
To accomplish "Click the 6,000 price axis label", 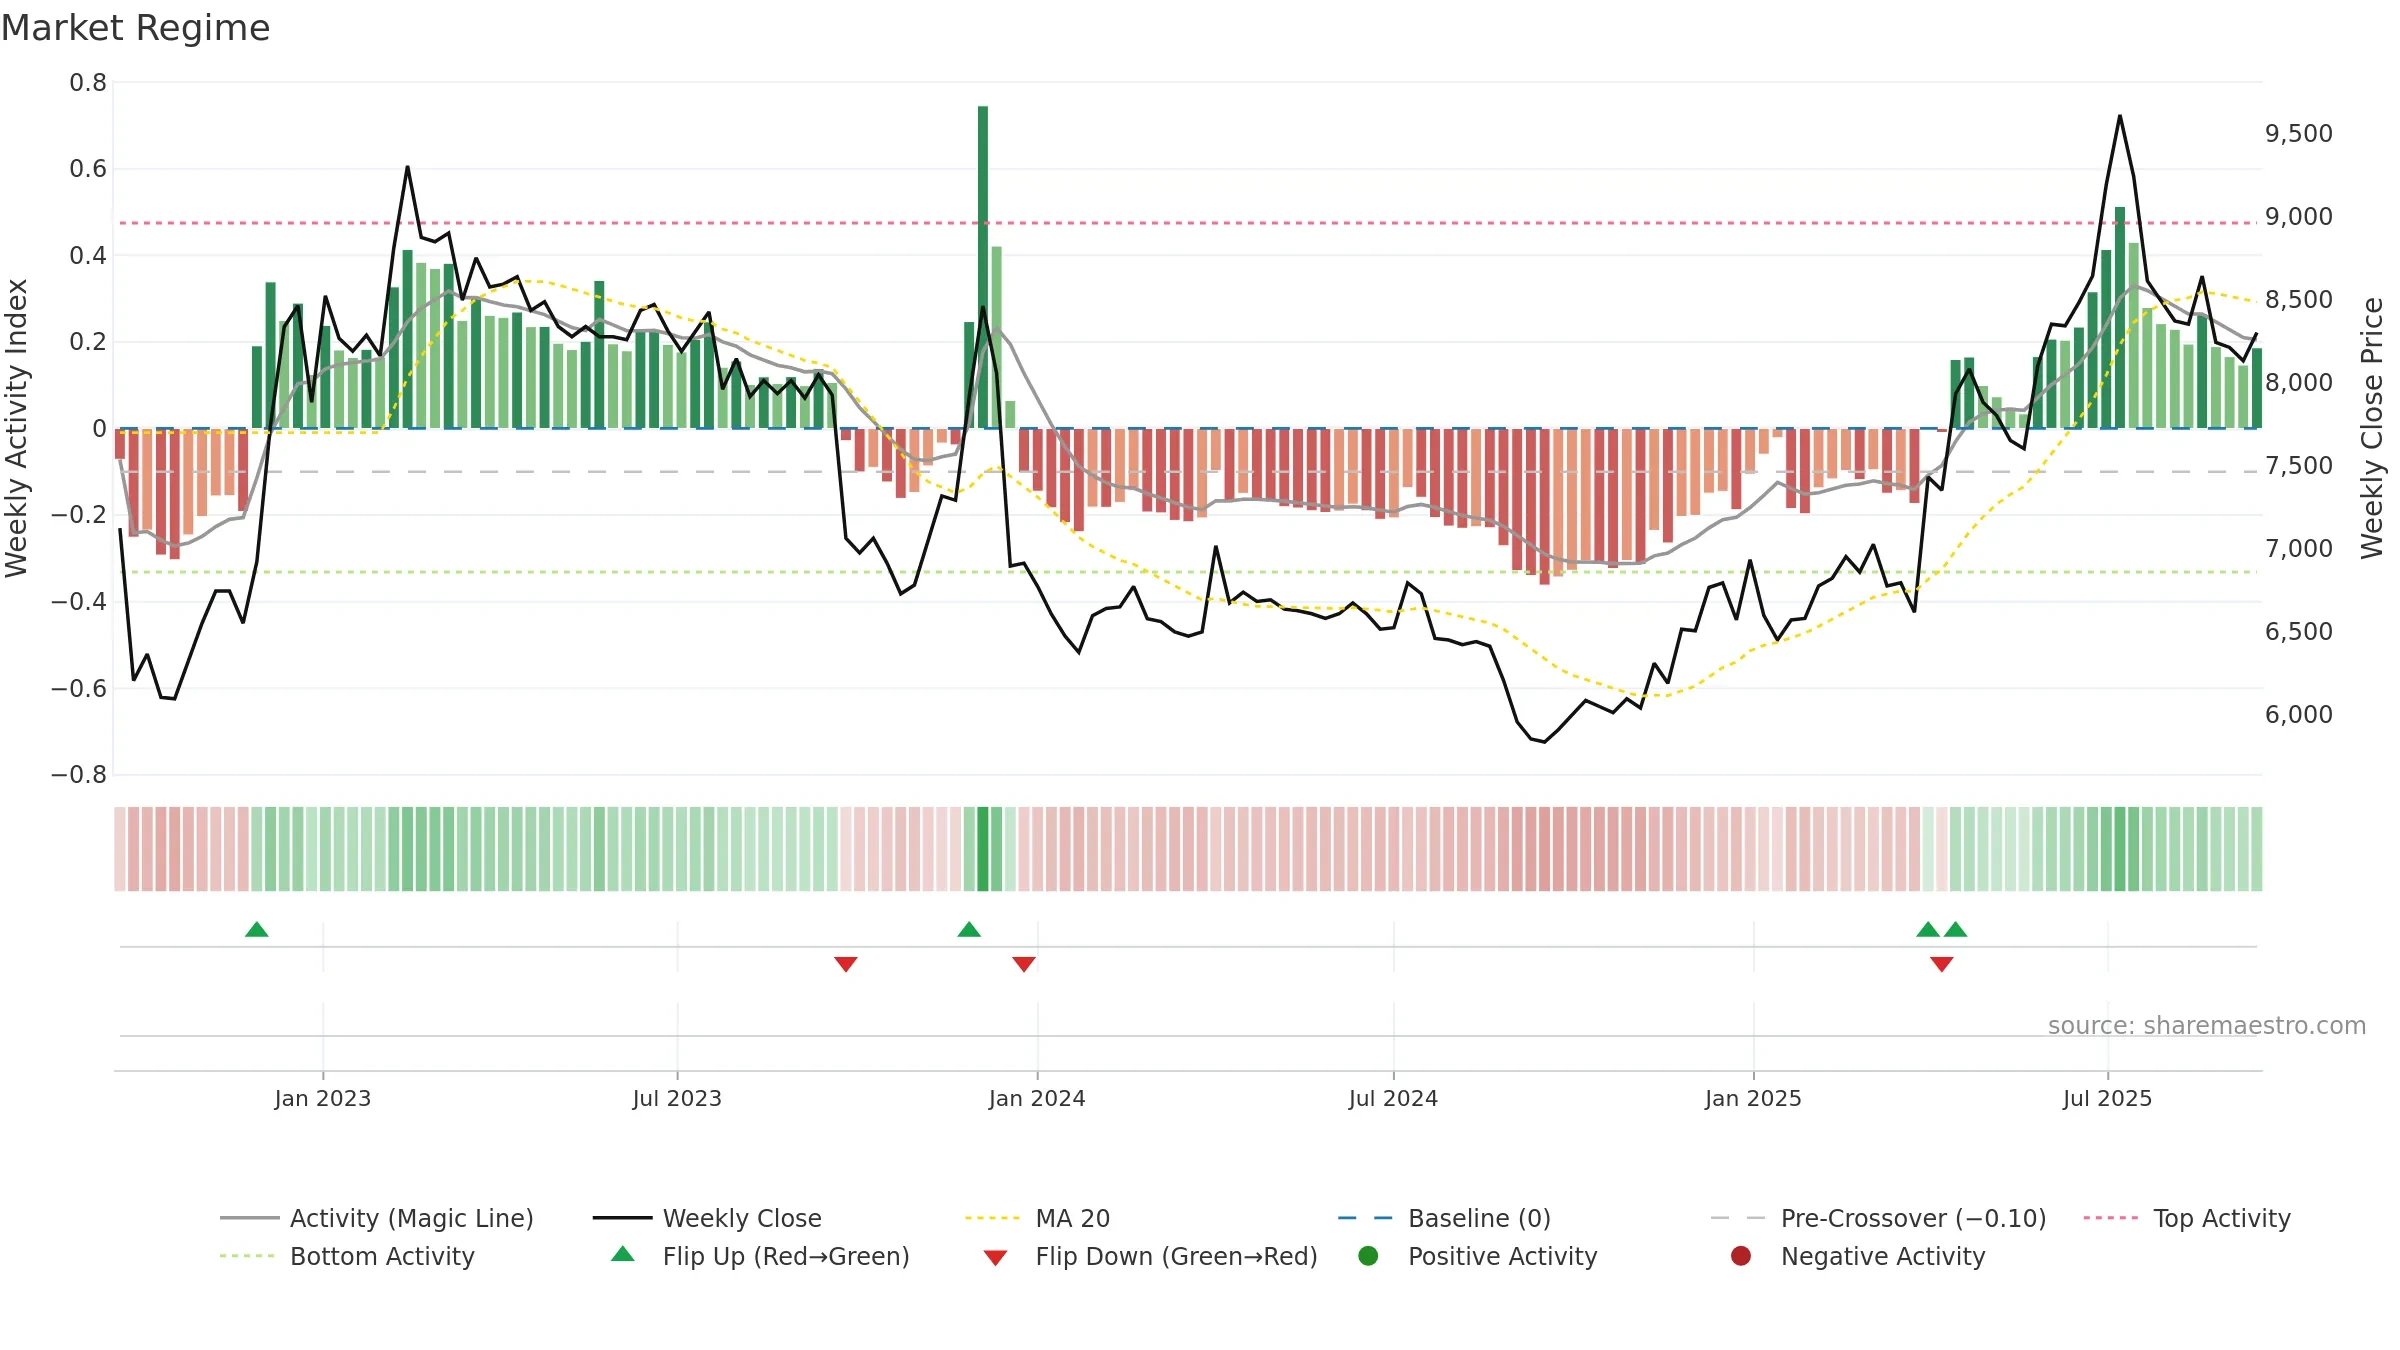I will pos(2299,714).
